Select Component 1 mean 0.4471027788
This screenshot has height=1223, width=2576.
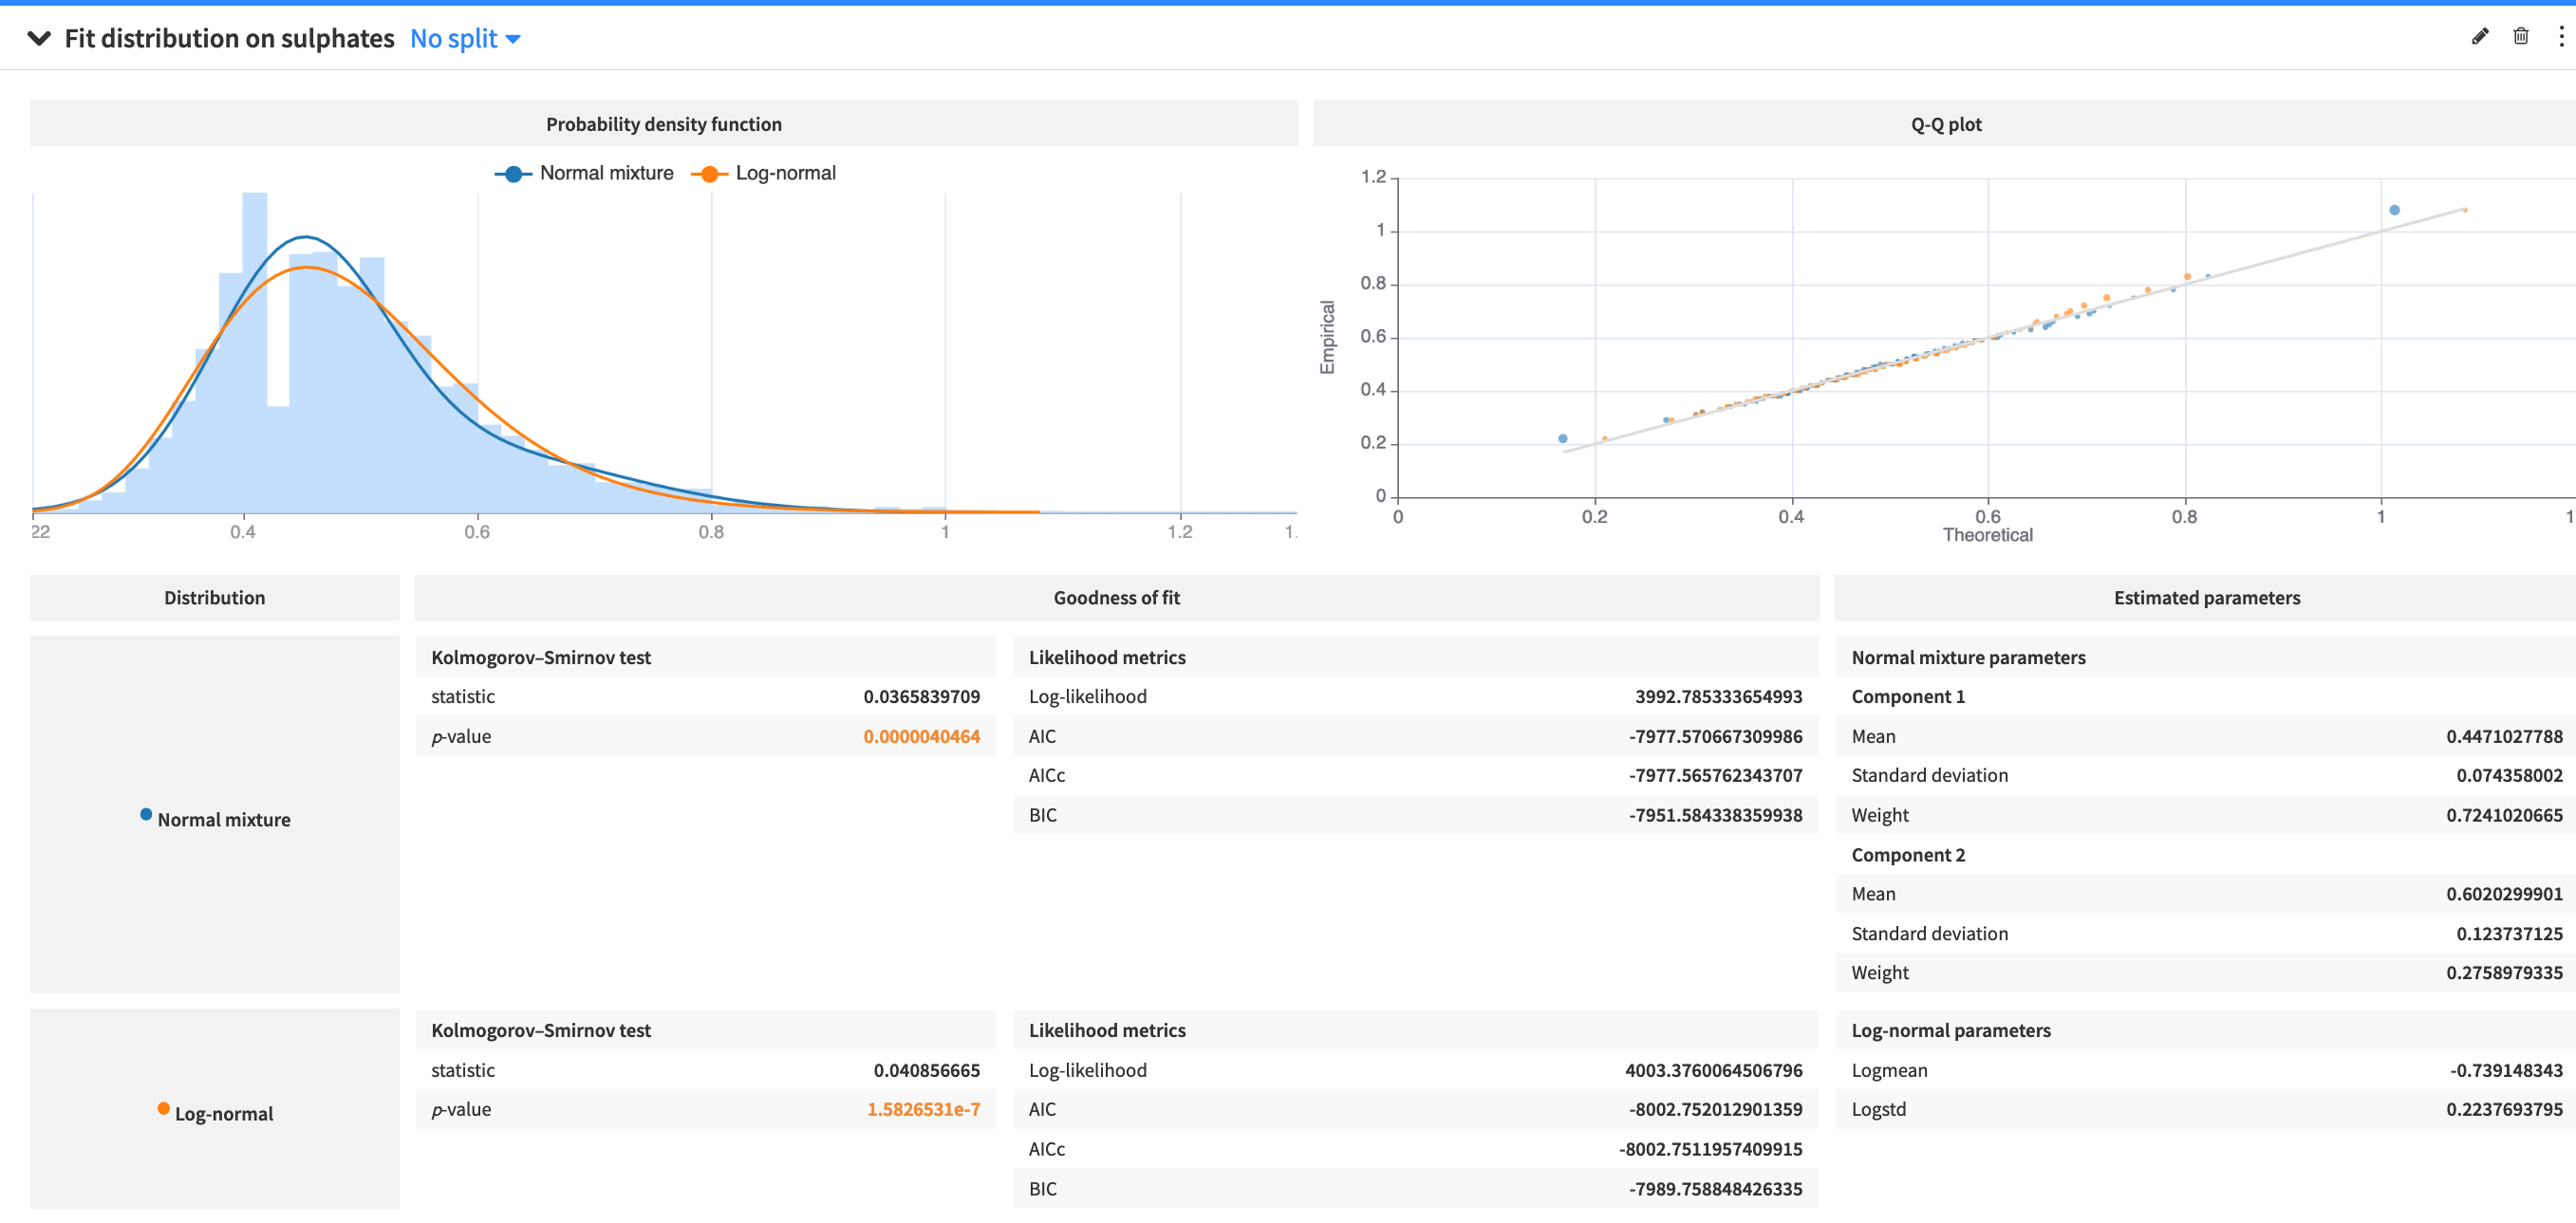pyautogui.click(x=2504, y=736)
